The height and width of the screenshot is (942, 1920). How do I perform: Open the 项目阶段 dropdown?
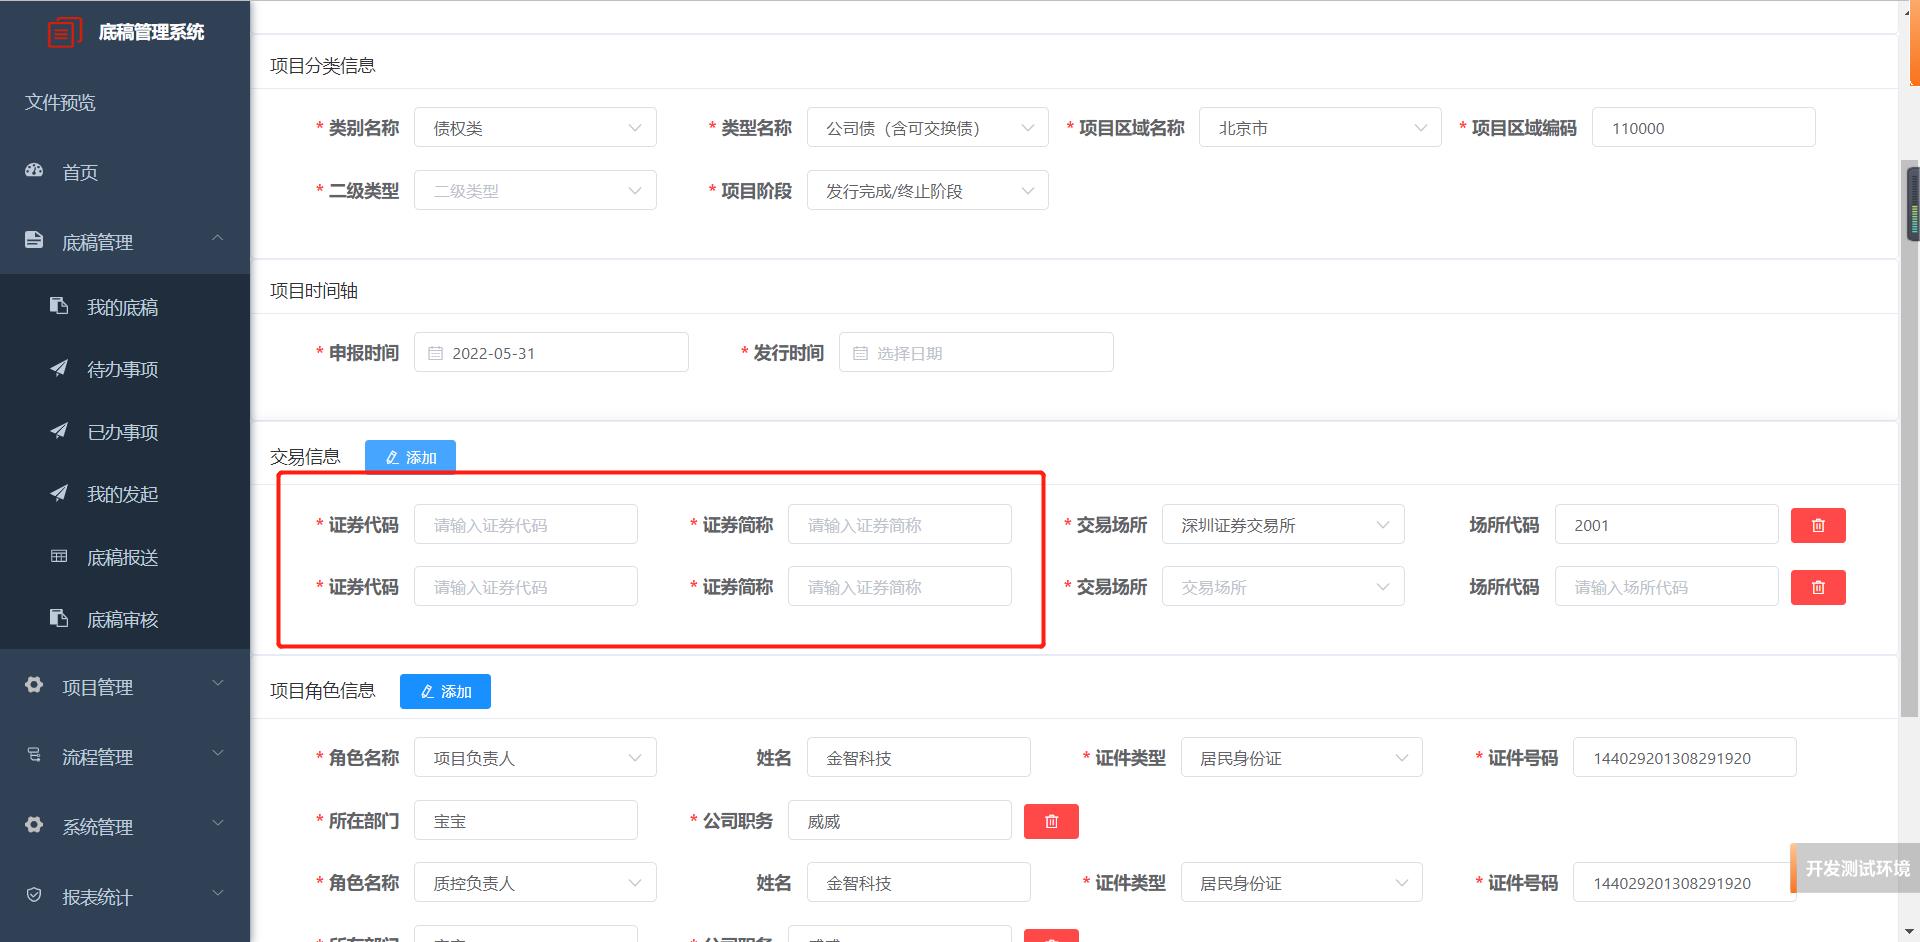click(928, 190)
